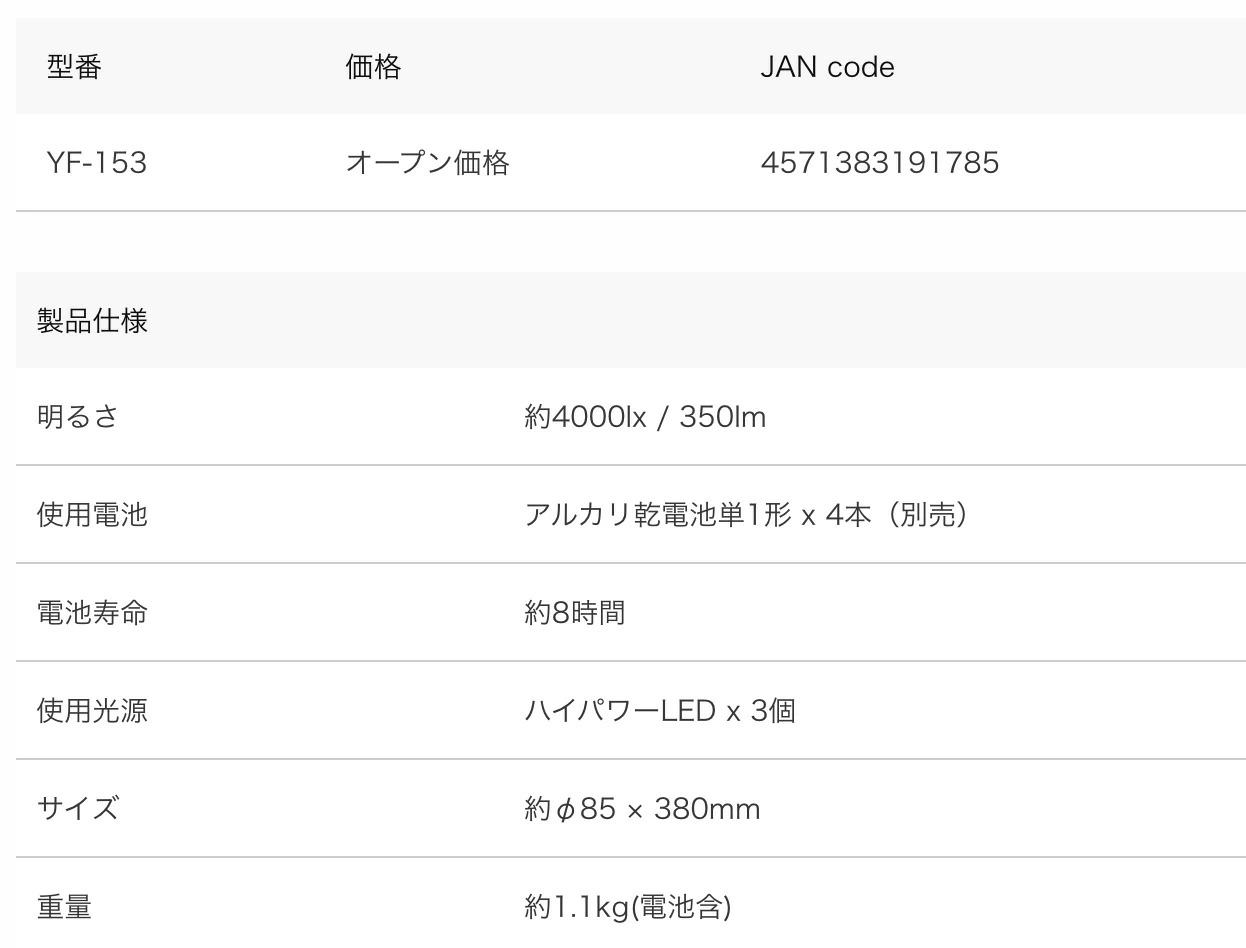Click the サイズ row label

pos(78,808)
